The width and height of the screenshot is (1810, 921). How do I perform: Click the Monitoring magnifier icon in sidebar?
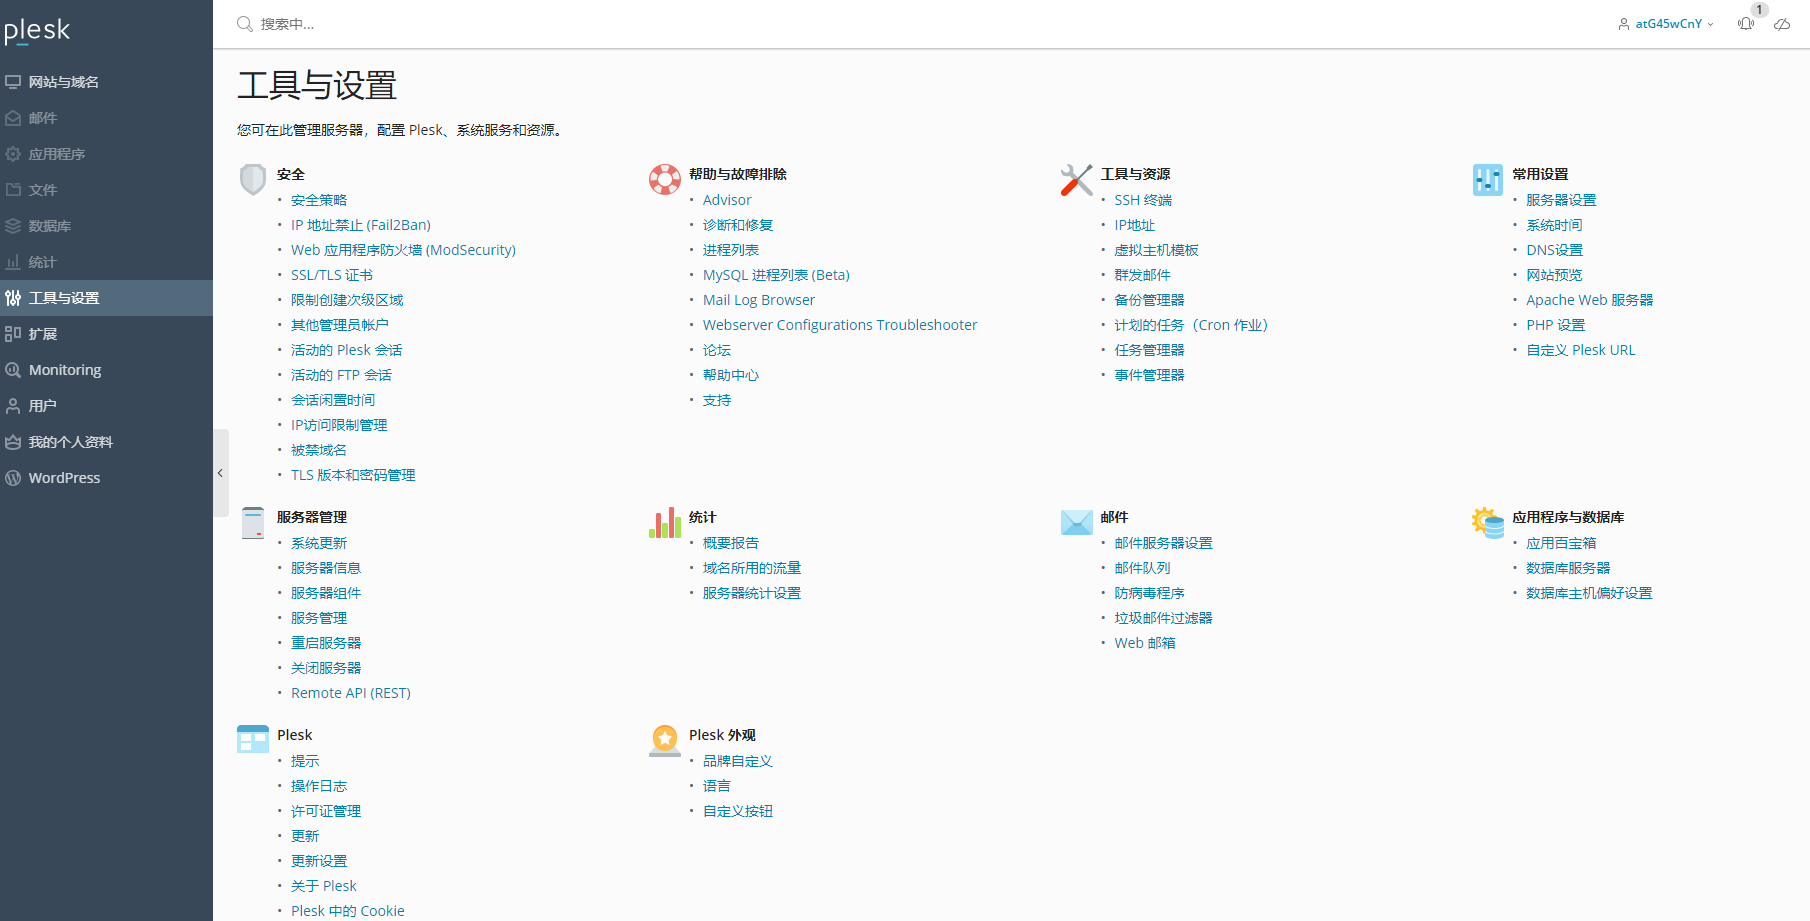click(x=13, y=370)
